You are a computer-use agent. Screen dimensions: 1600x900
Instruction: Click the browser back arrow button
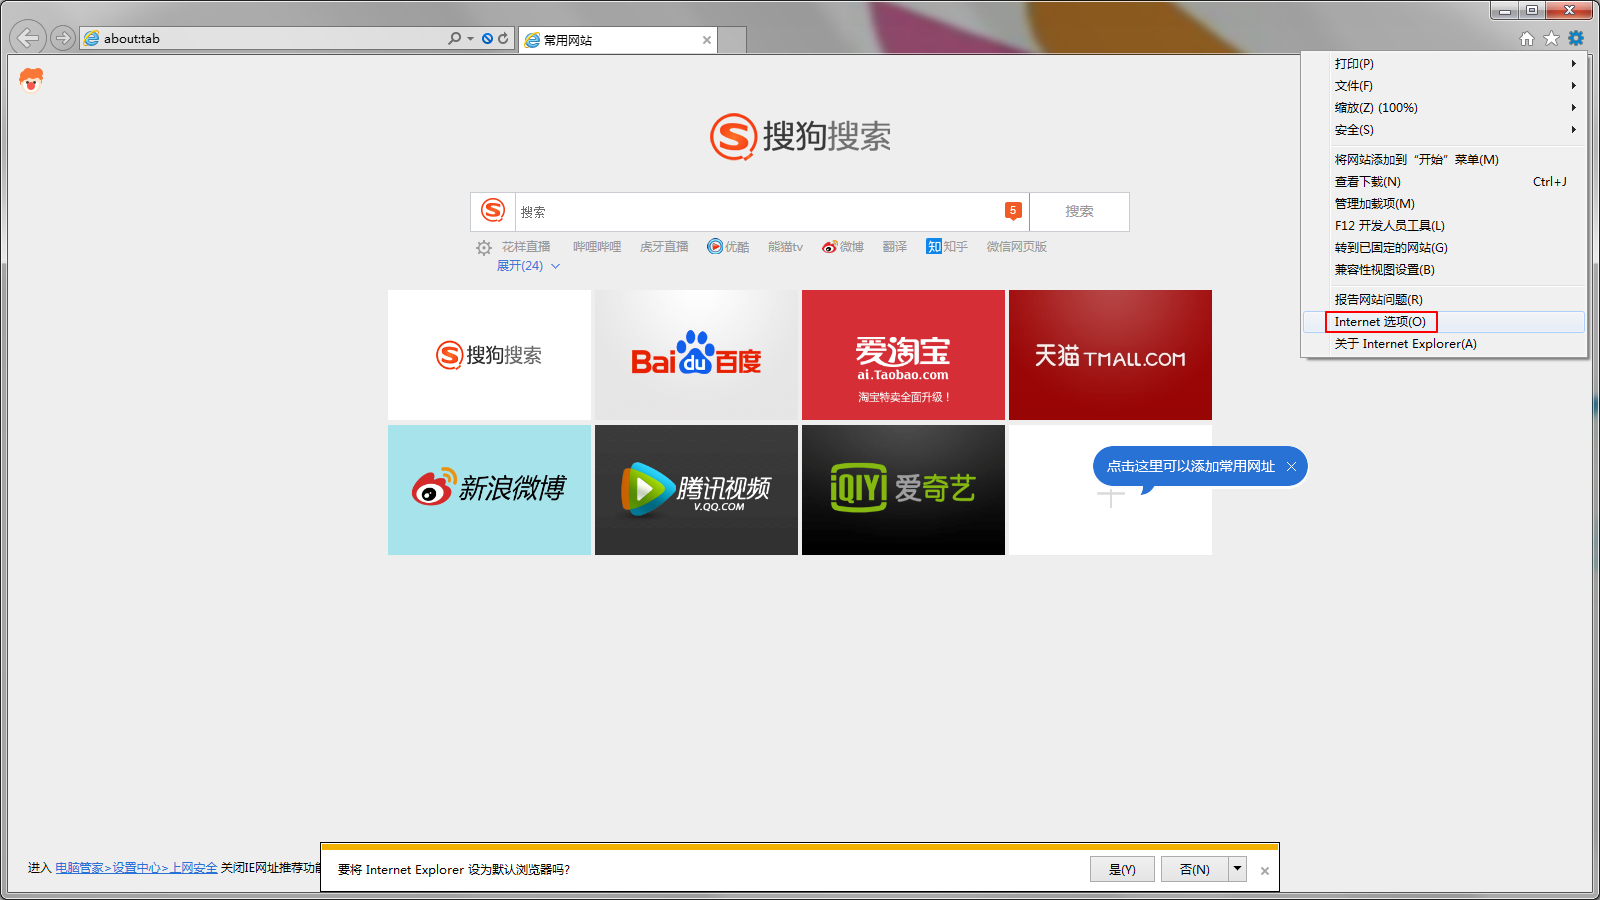click(x=29, y=38)
